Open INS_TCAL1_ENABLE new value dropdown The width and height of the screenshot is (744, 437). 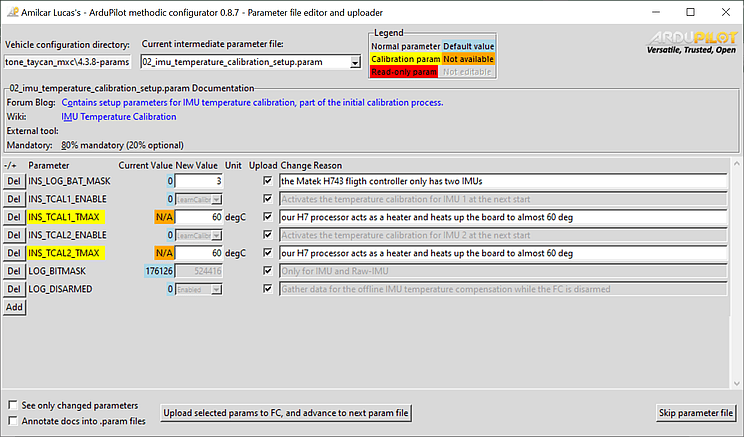tap(216, 200)
